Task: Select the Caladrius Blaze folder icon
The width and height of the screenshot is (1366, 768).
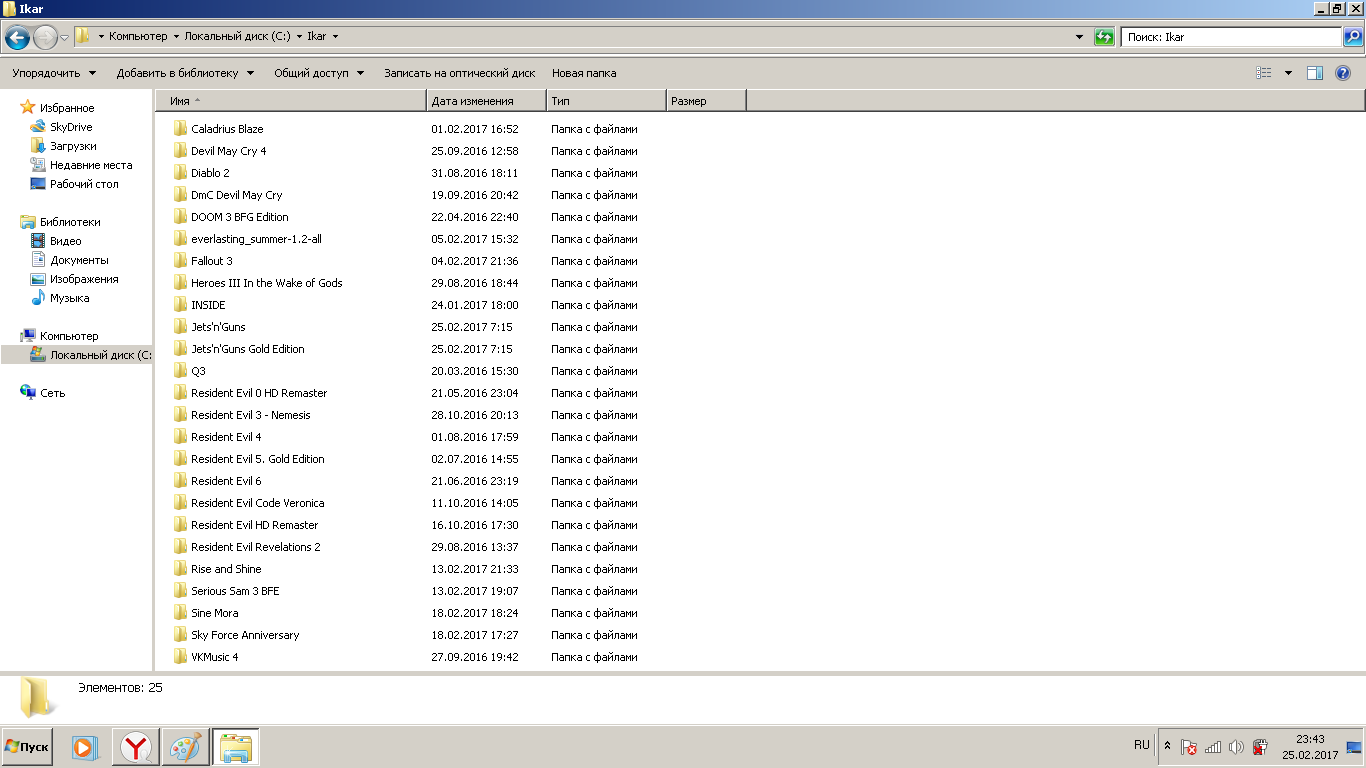Action: 180,129
